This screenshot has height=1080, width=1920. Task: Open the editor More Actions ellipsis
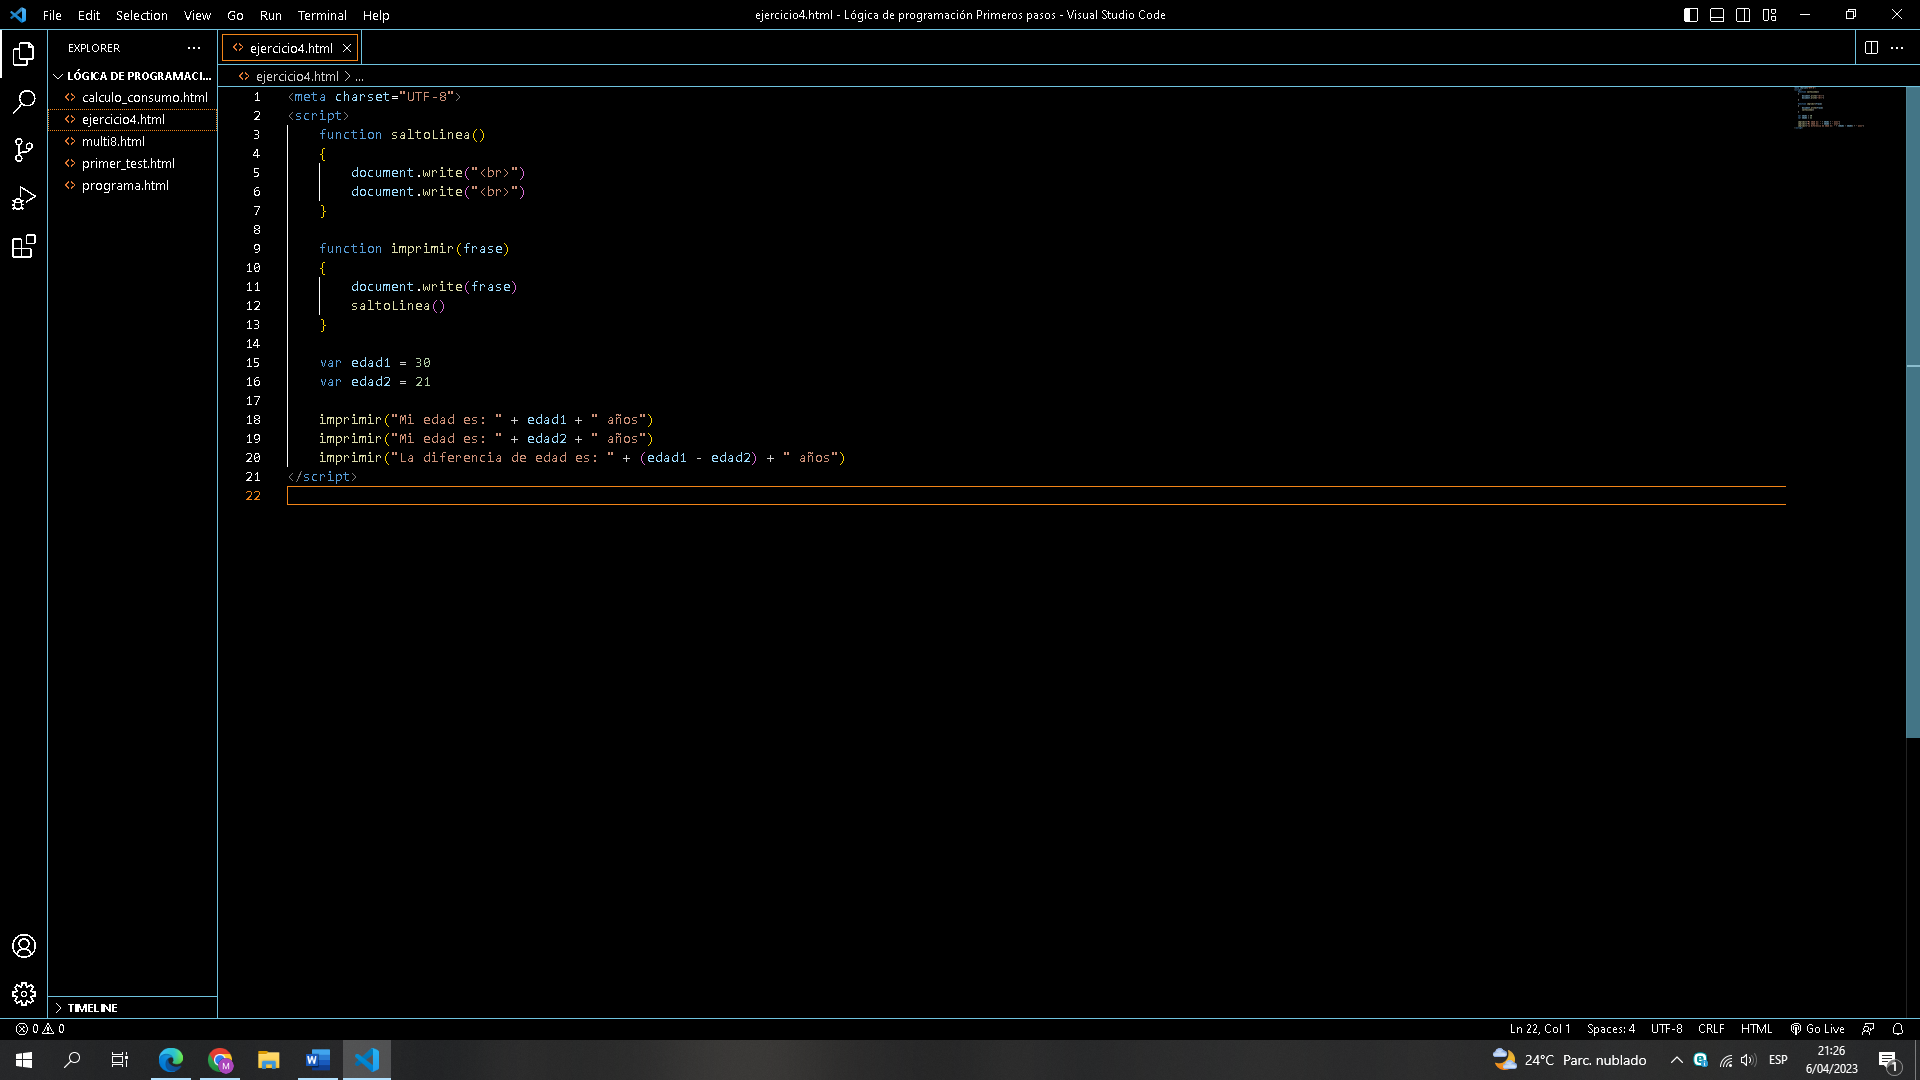[x=1897, y=48]
